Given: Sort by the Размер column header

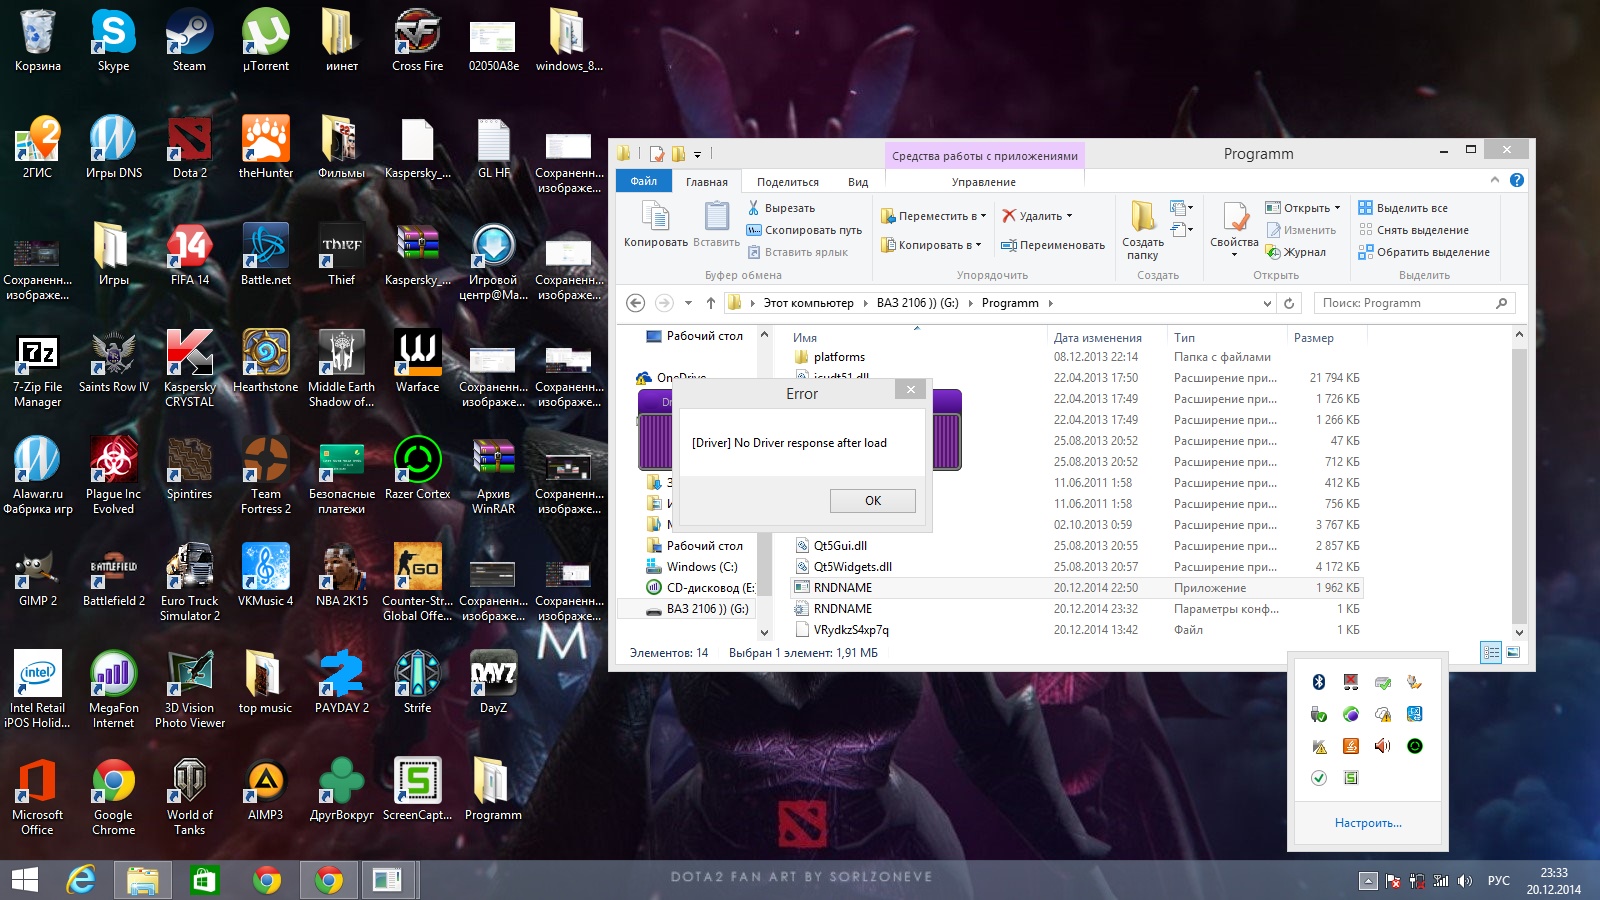Looking at the screenshot, I should point(1313,338).
